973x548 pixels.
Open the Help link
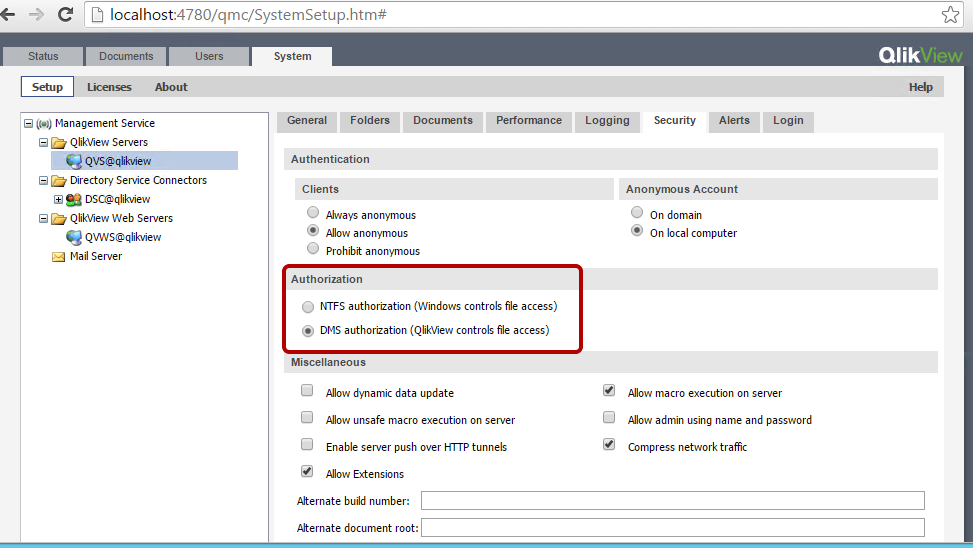(921, 88)
